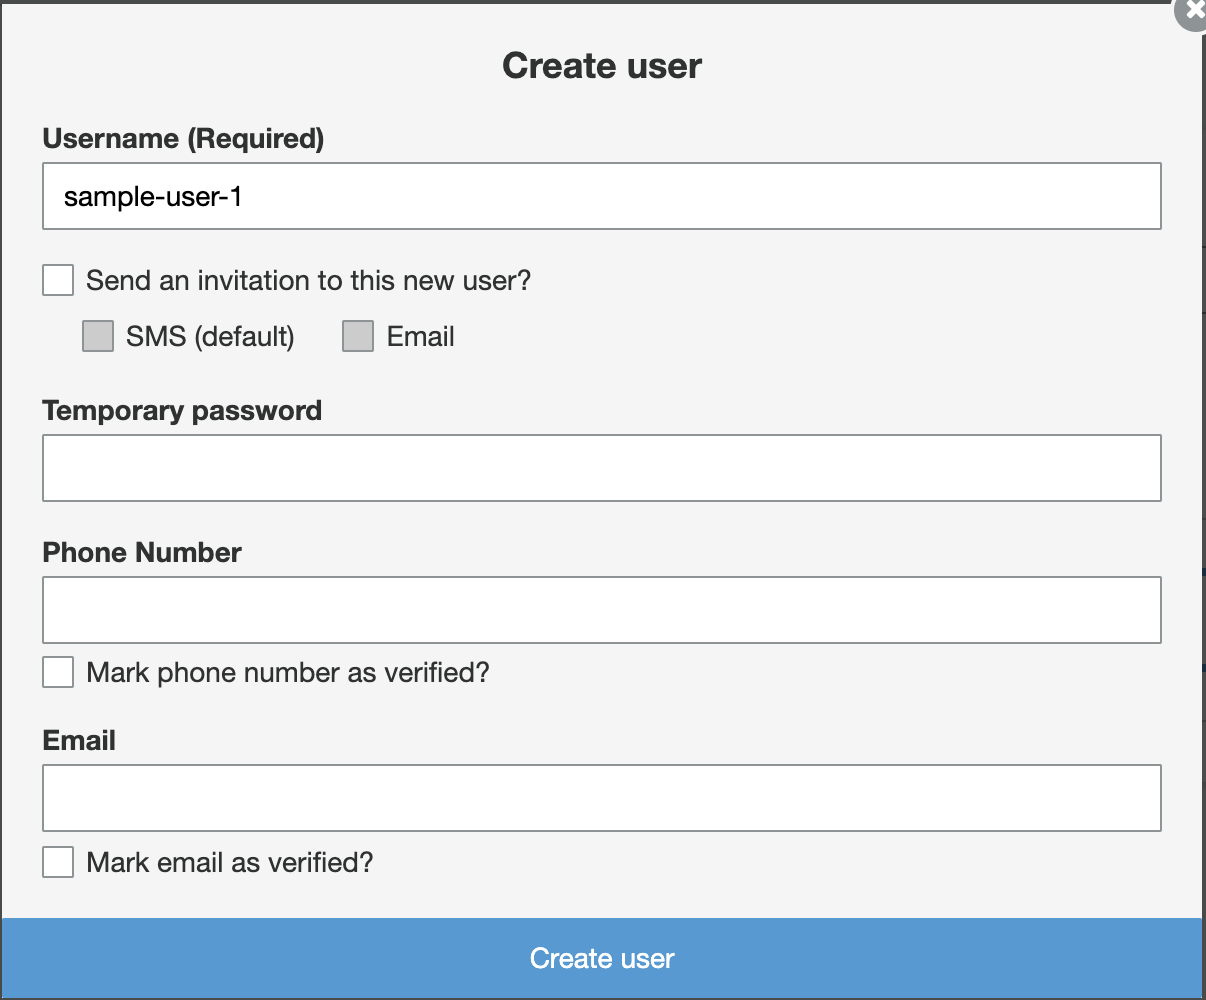Enable Send an invitation to this new user
The height and width of the screenshot is (1000, 1206).
(x=58, y=280)
